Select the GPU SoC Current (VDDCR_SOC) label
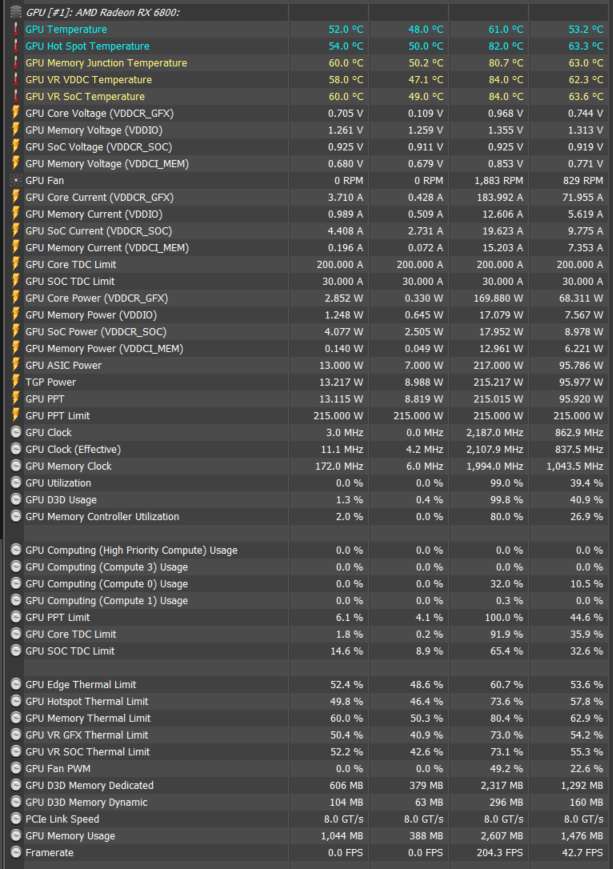The width and height of the screenshot is (613, 869). [x=98, y=231]
